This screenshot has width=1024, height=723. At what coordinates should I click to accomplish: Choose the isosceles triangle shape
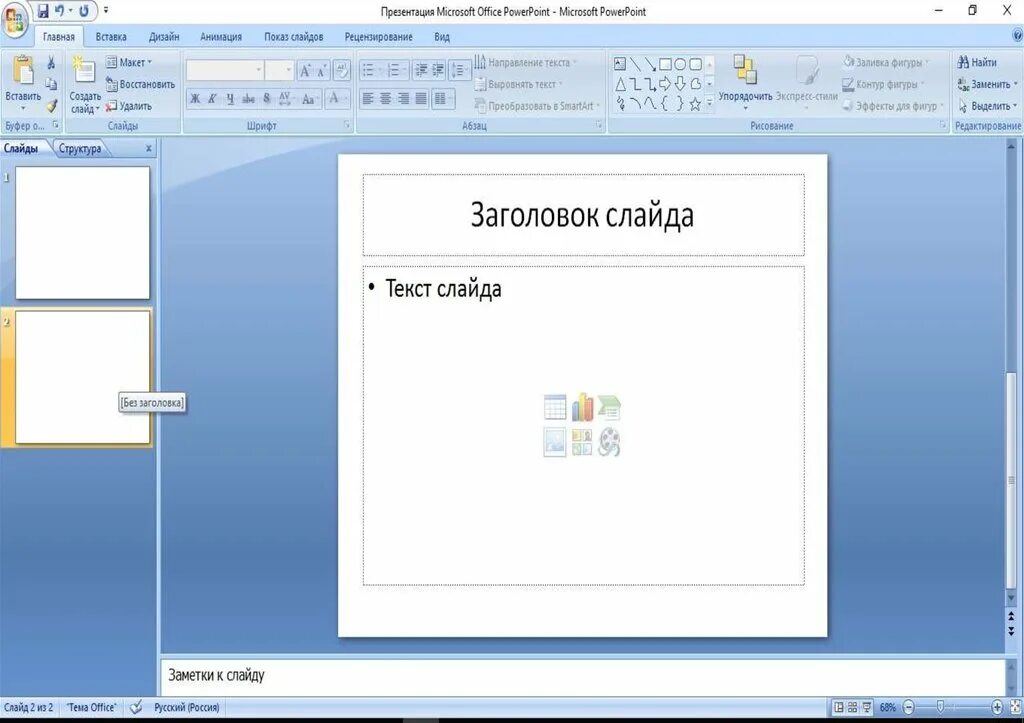point(620,84)
